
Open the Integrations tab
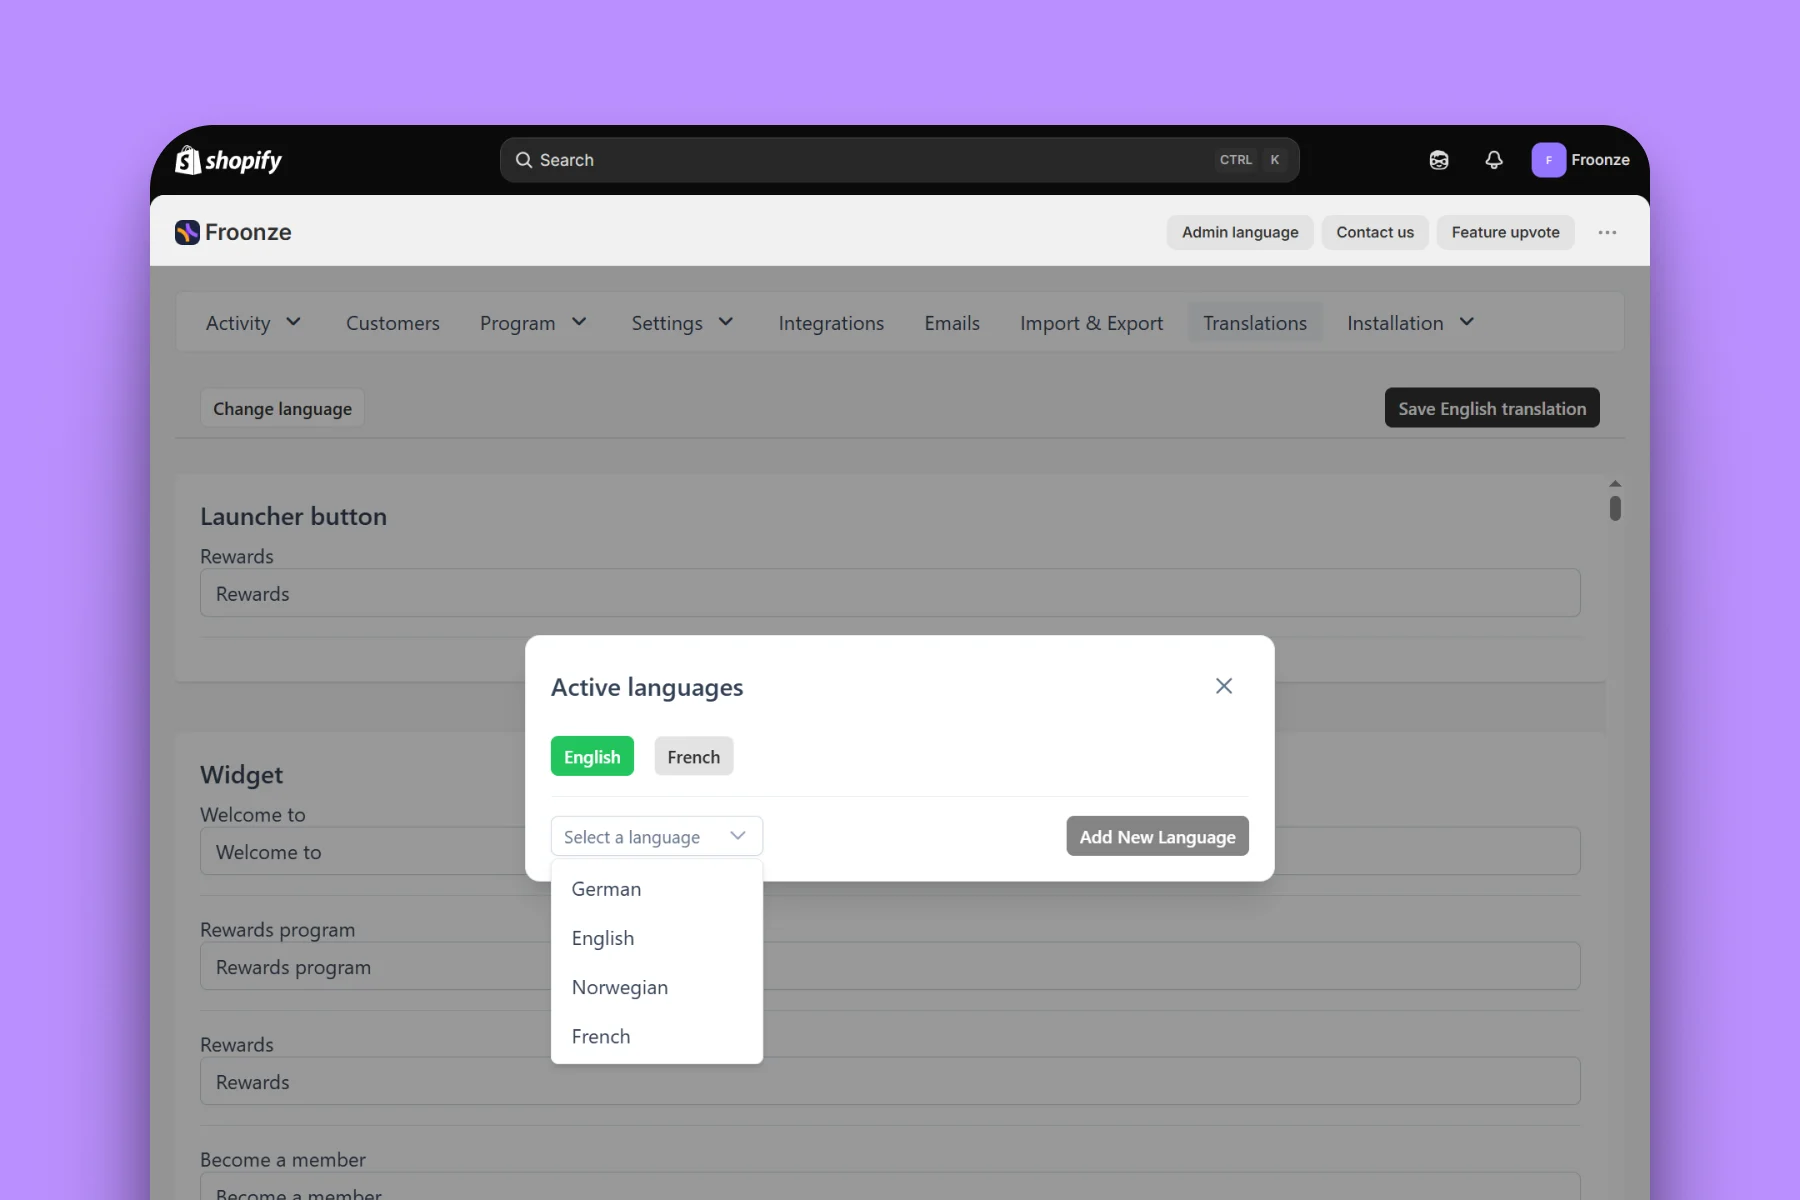pos(831,323)
